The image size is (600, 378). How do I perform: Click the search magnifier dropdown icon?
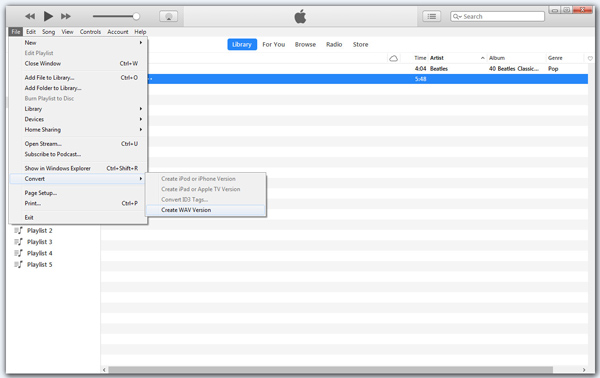click(457, 16)
